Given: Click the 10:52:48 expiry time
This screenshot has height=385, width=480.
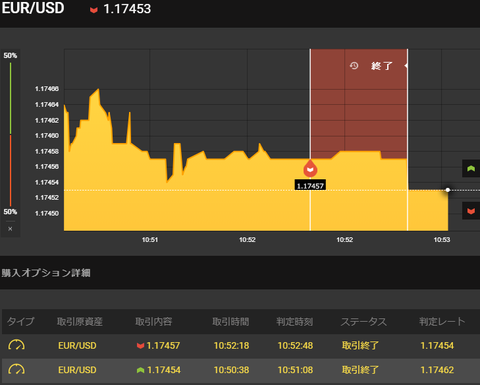Looking at the screenshot, I should tap(295, 346).
